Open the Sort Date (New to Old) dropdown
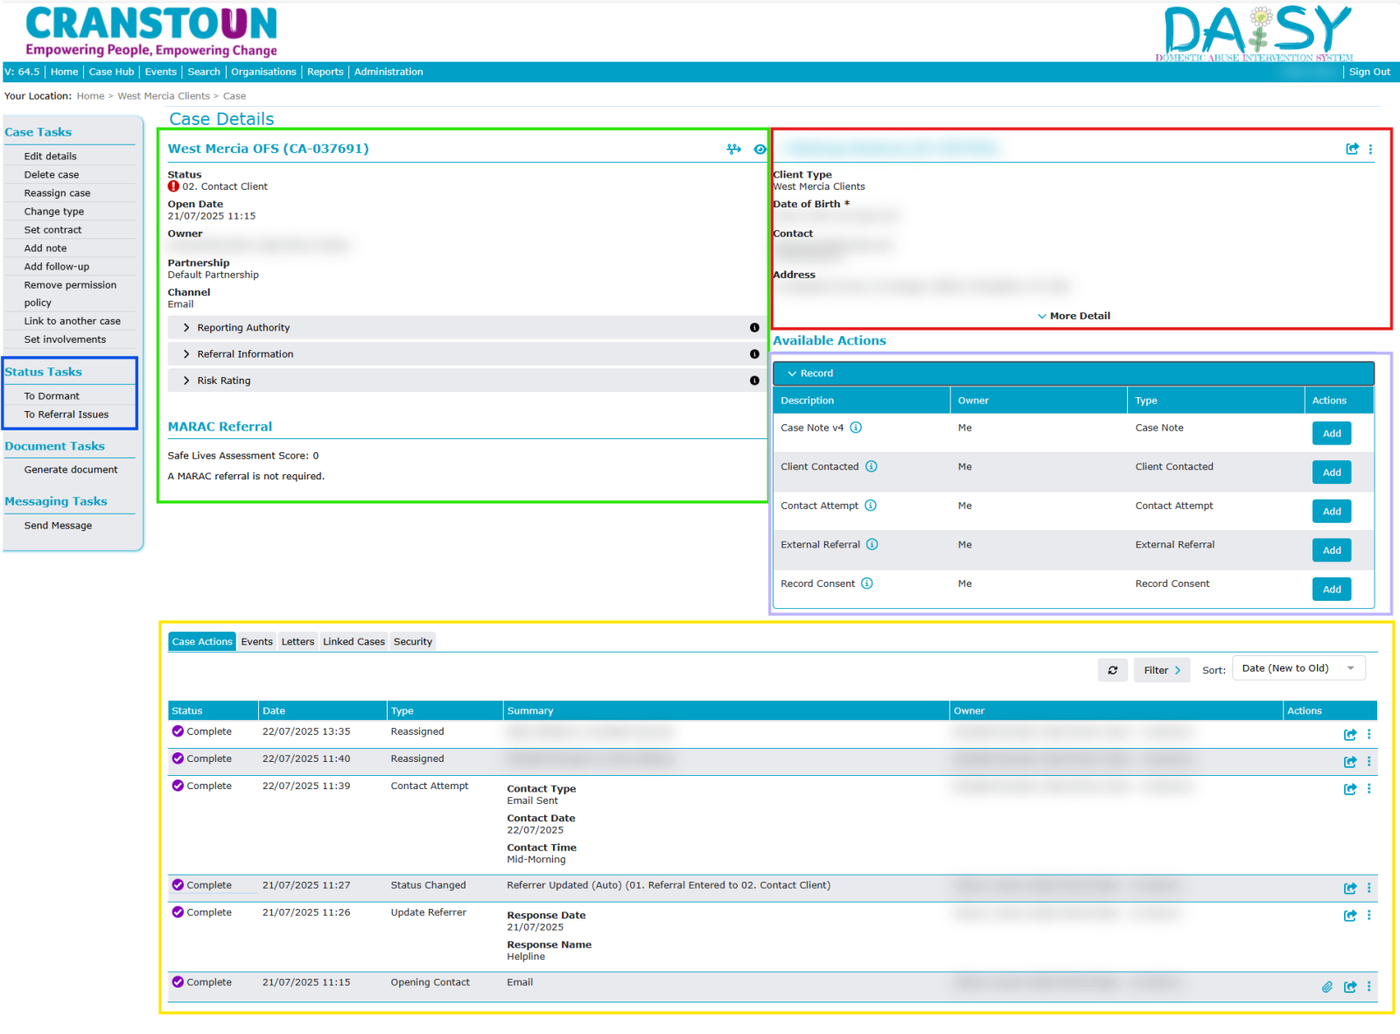This screenshot has width=1400, height=1034. click(1298, 669)
